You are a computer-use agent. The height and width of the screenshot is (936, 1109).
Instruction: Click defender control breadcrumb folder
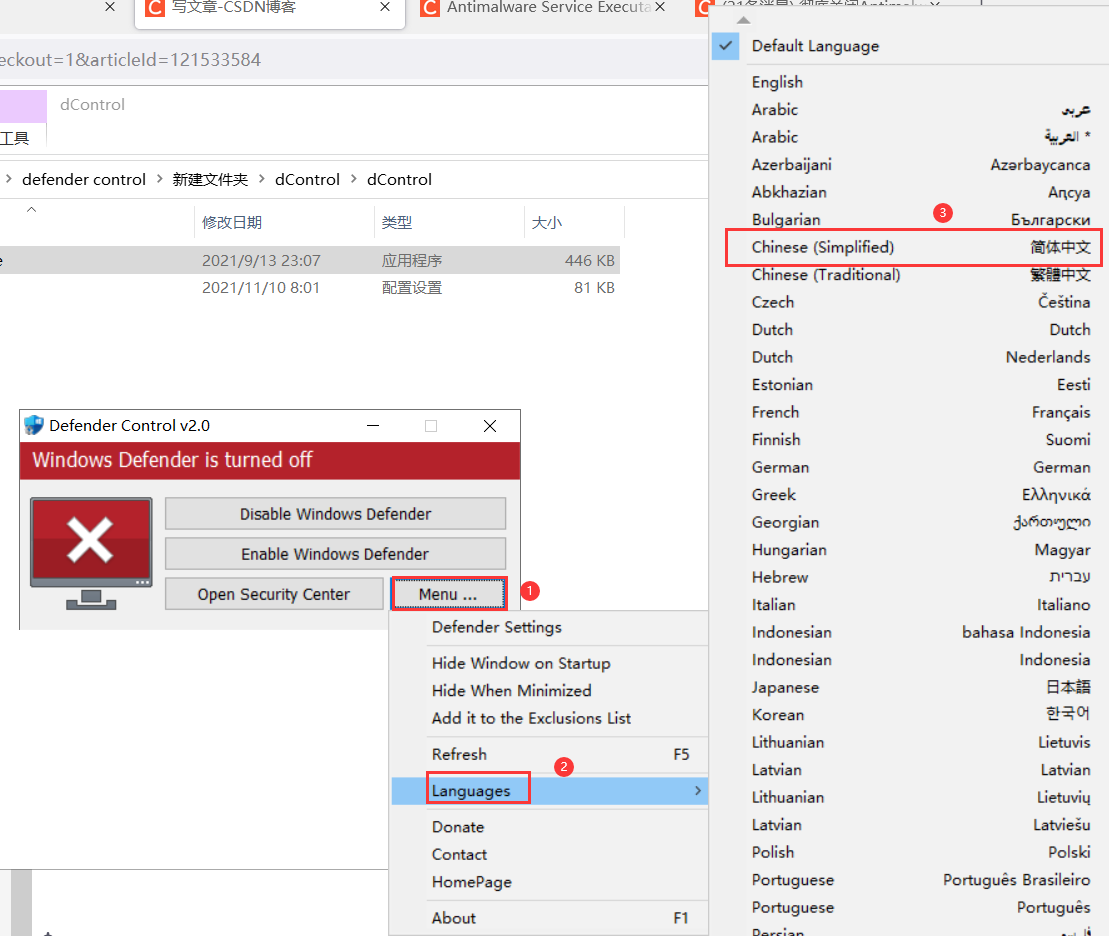[83, 180]
